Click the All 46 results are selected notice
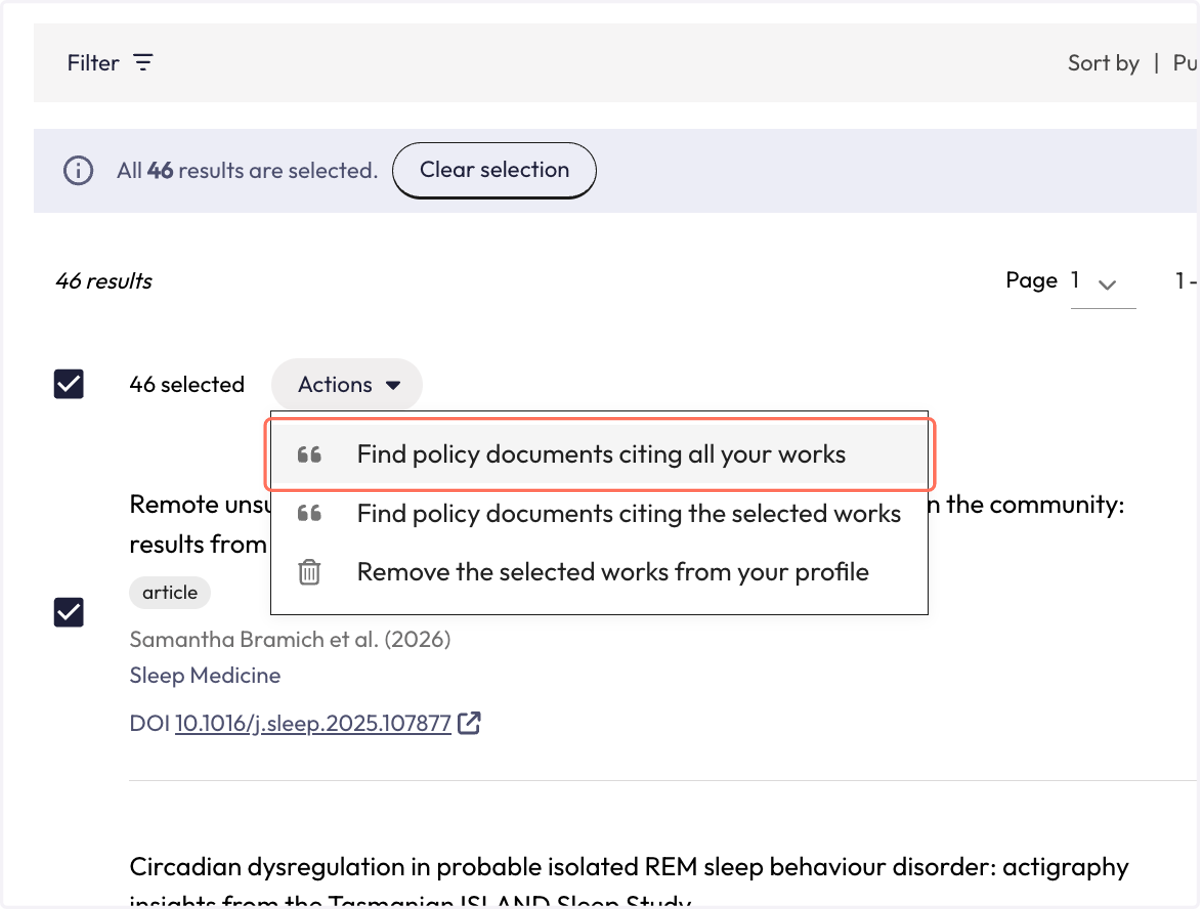 click(x=247, y=171)
